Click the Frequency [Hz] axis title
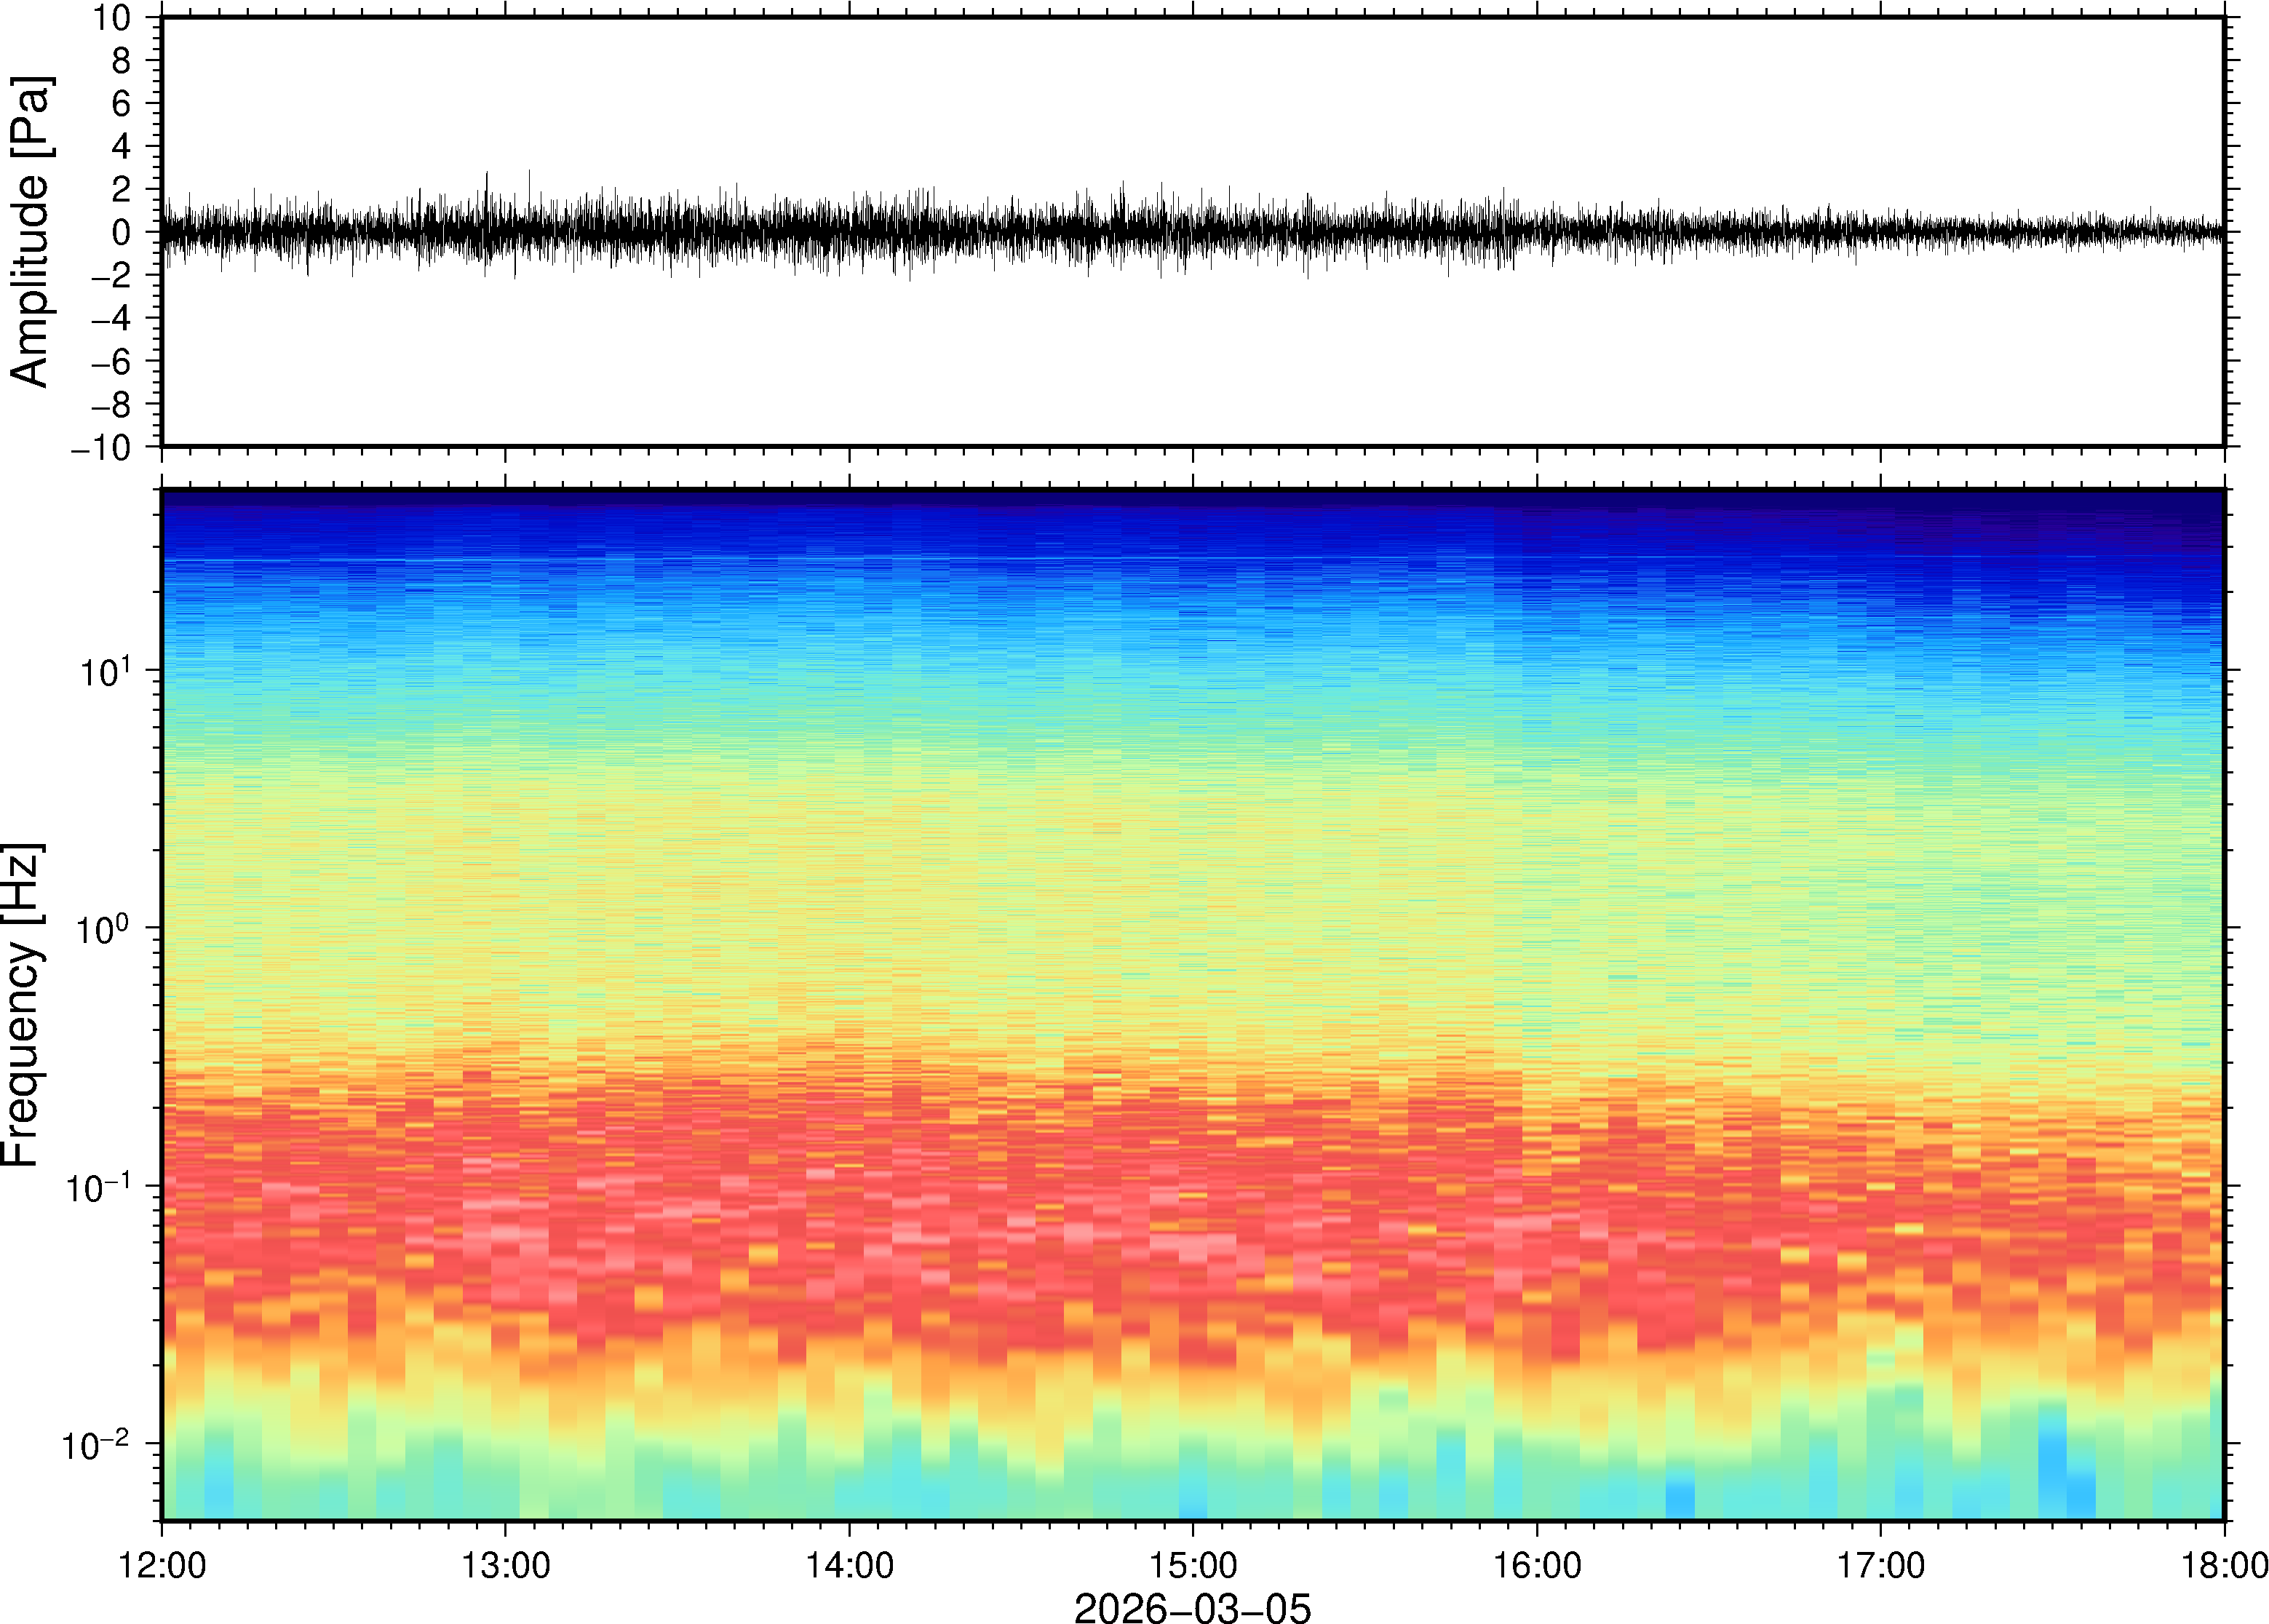Screen dimensions: 2269x1624 [22, 1005]
